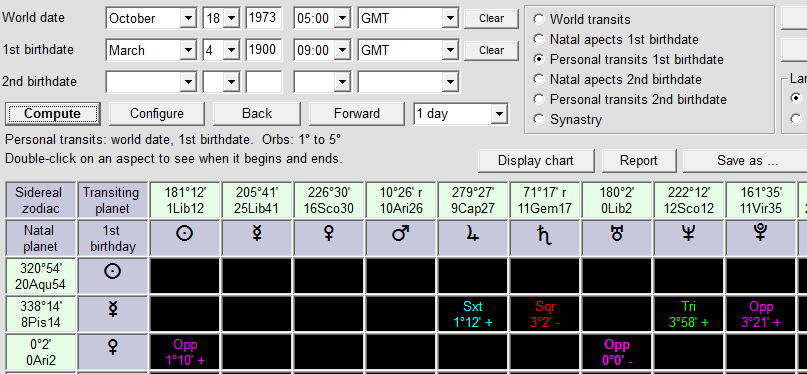The height and width of the screenshot is (374, 807).
Task: Click the red Sqr 3°2' aspect cell
Action: coord(545,314)
